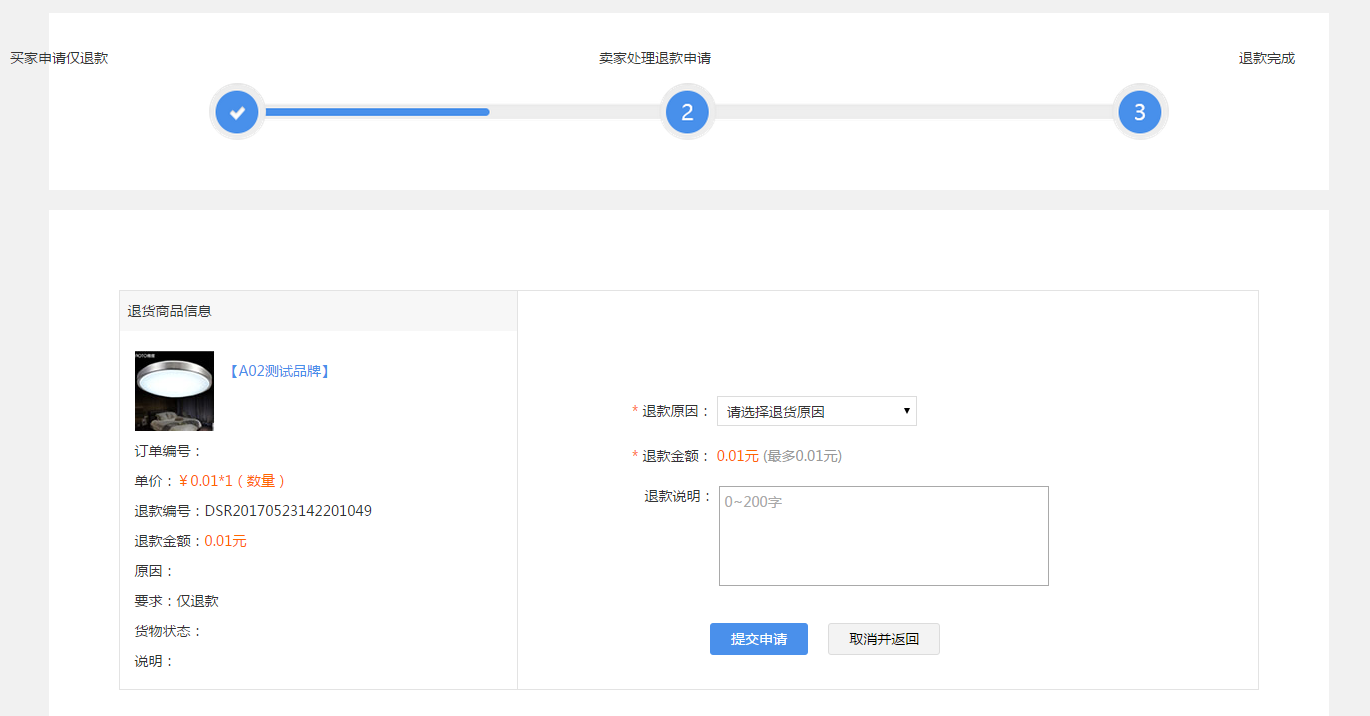Click the step 2 circle icon

687,112
